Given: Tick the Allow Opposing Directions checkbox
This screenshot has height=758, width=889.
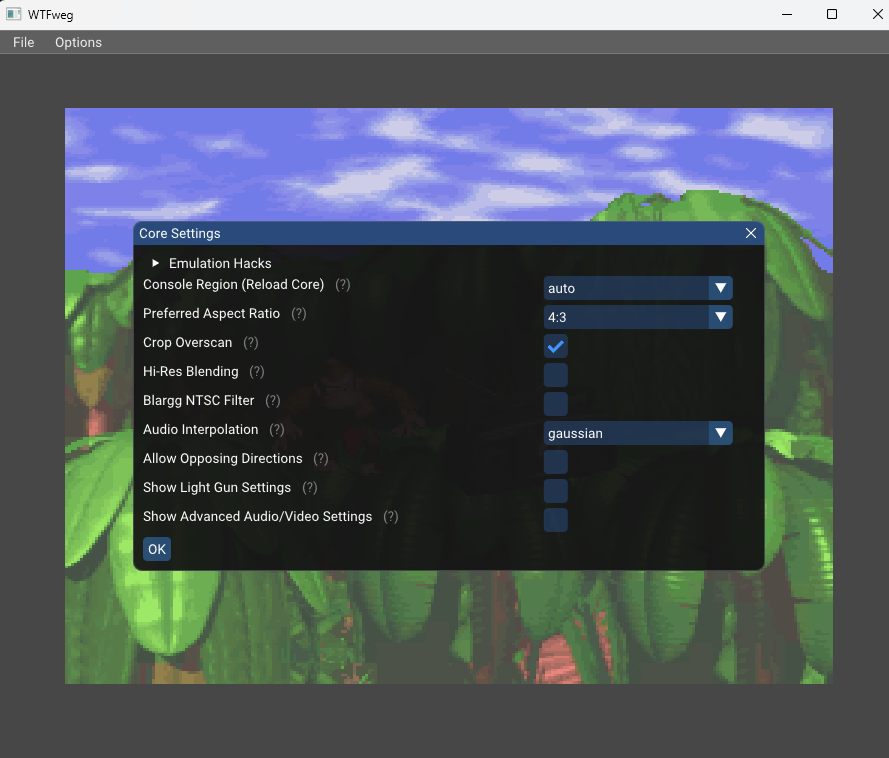Looking at the screenshot, I should (x=556, y=463).
